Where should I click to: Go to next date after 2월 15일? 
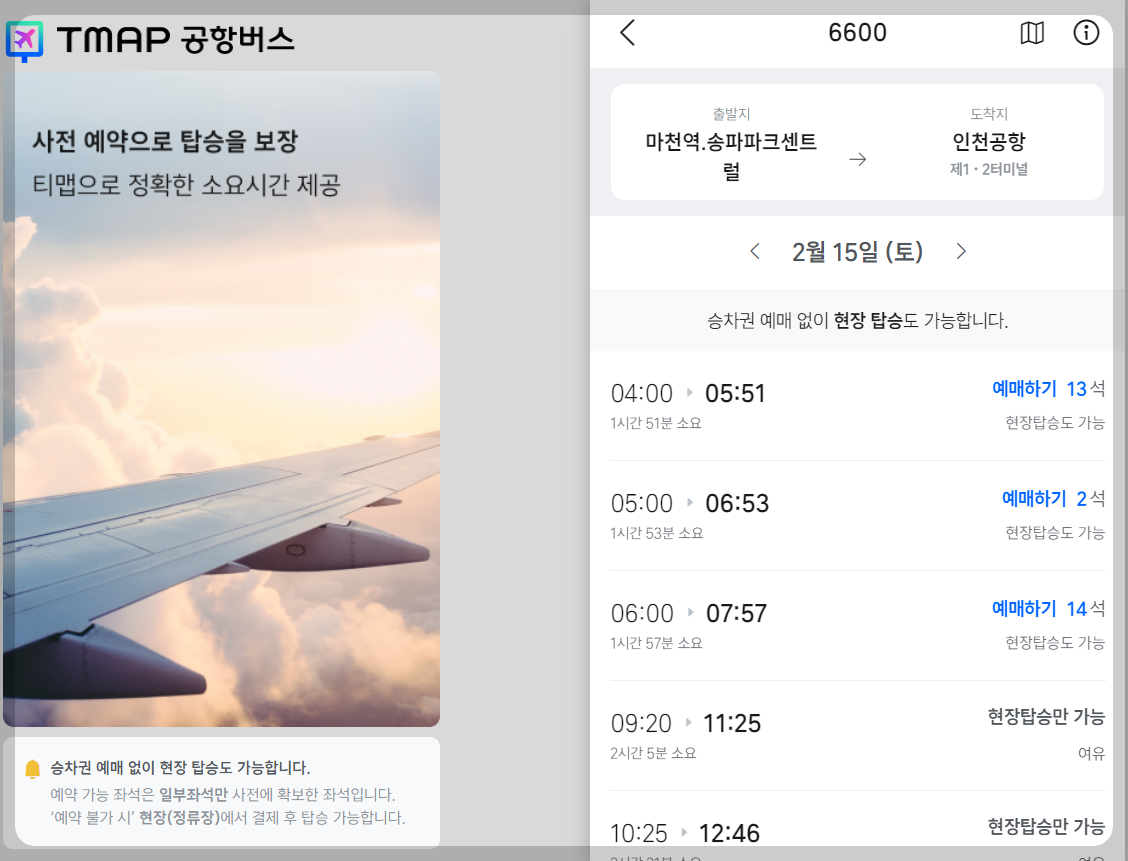[961, 252]
